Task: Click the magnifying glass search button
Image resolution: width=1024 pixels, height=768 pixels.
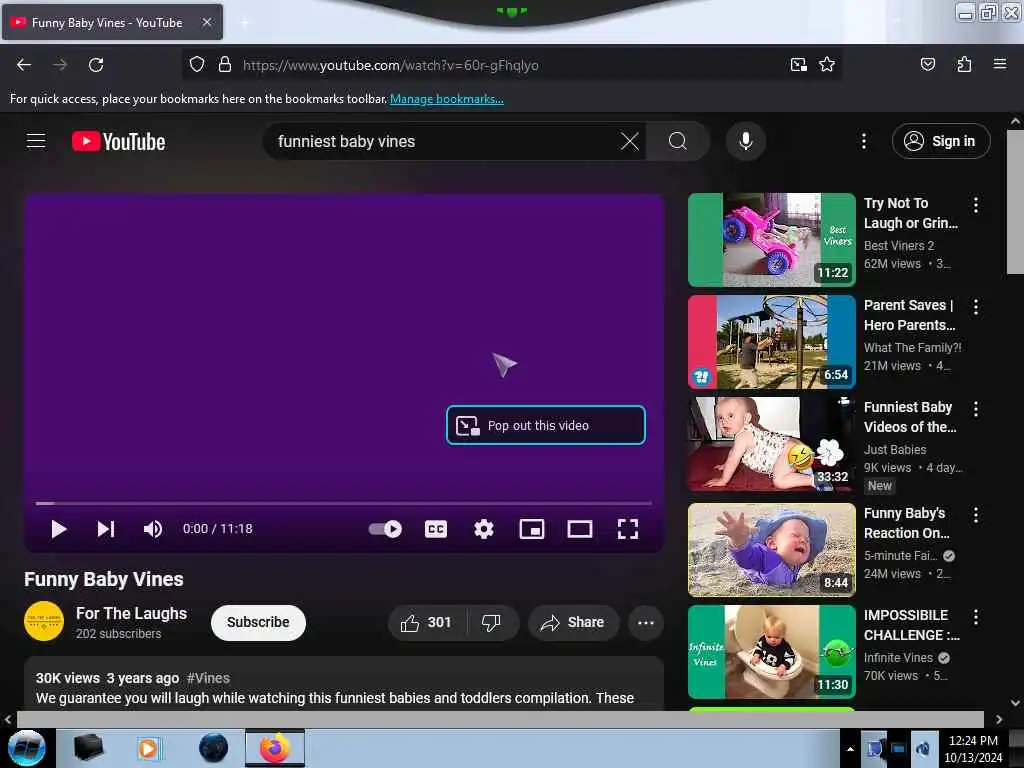Action: [678, 141]
